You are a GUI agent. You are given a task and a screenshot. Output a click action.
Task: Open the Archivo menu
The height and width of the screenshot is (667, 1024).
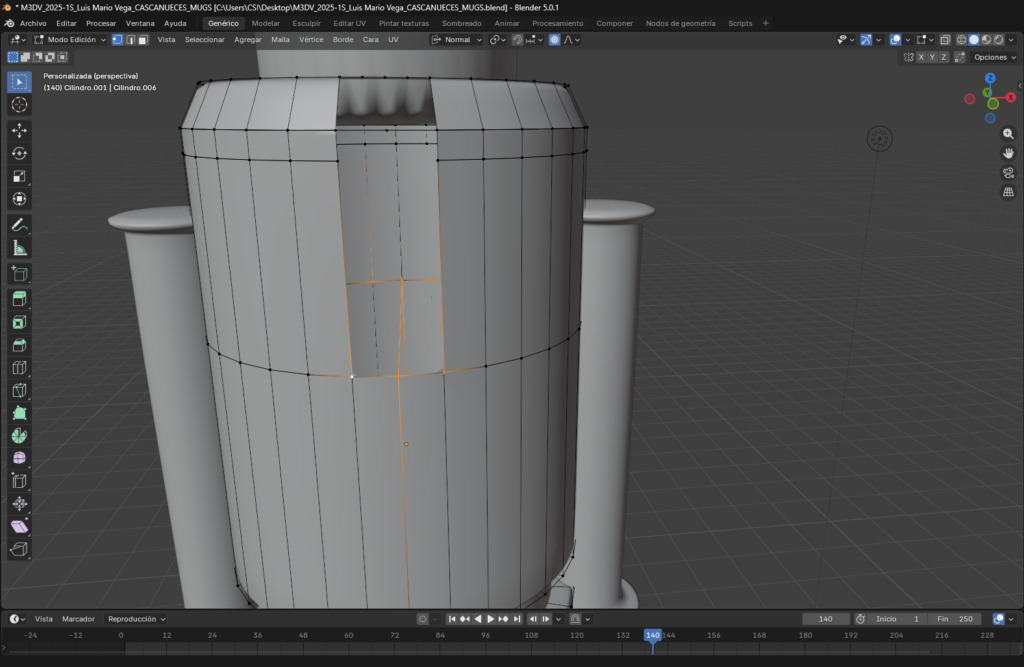33,23
